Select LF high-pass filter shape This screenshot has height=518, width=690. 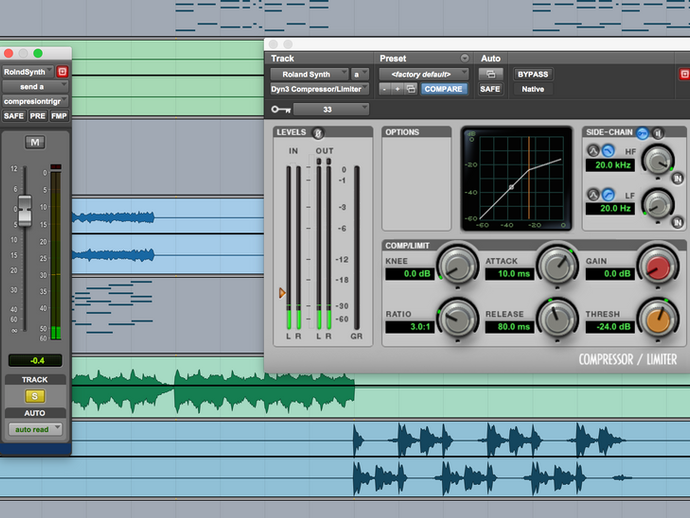[608, 194]
